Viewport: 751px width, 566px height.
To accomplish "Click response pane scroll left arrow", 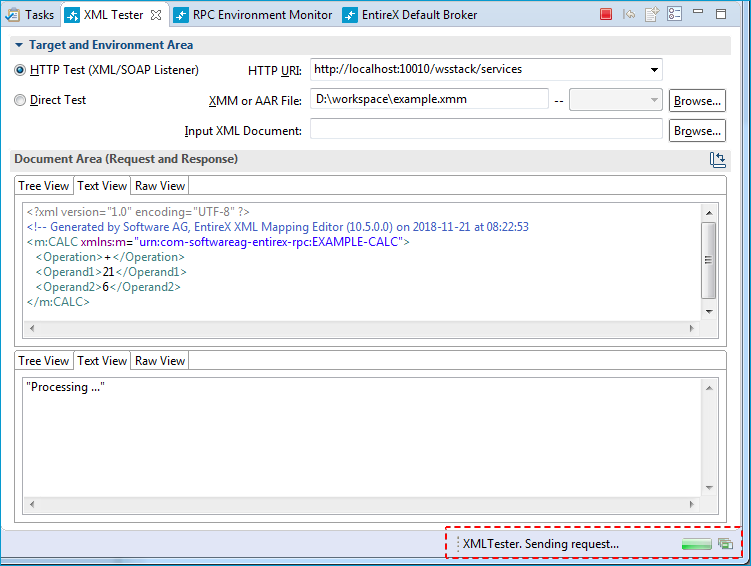I will [x=32, y=504].
